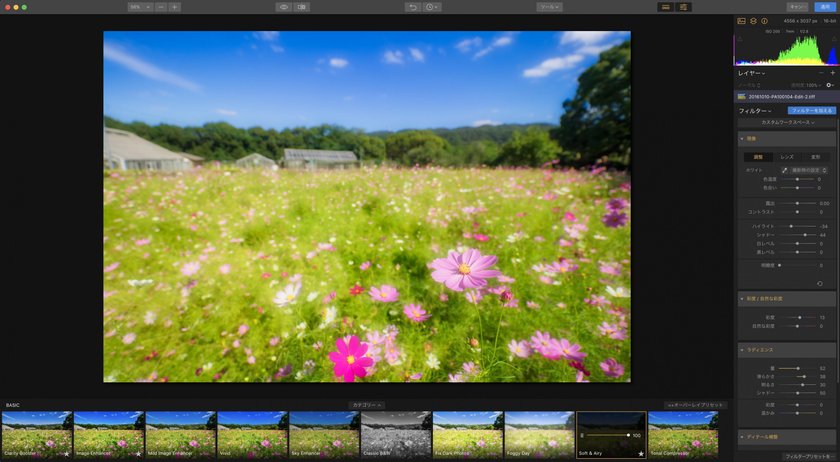Apply the Image Enhancer preset
The image size is (840, 462).
(x=109, y=435)
